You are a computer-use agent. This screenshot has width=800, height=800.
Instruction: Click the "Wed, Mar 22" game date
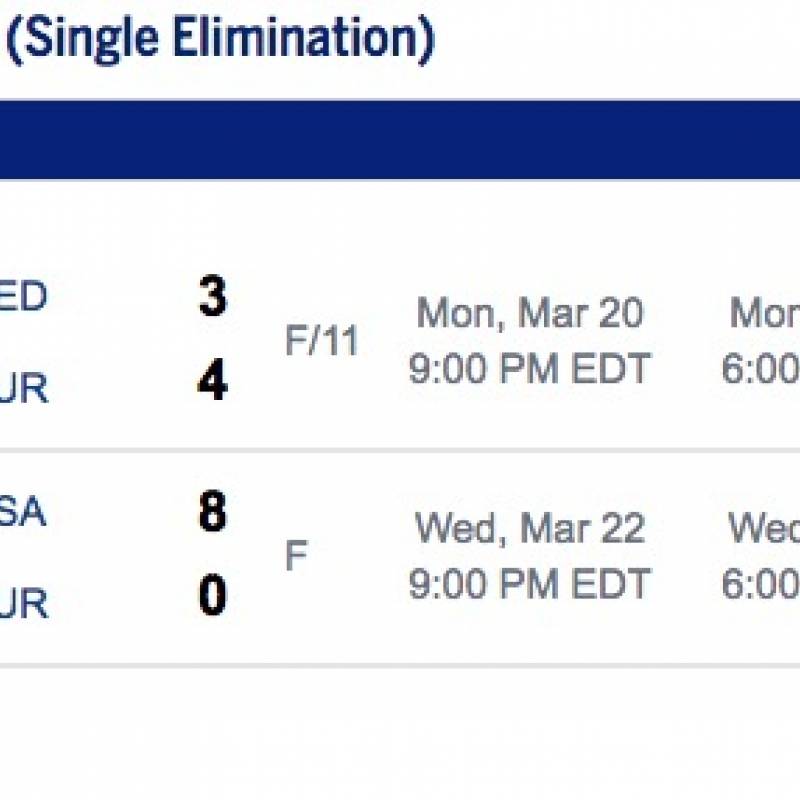tap(530, 528)
